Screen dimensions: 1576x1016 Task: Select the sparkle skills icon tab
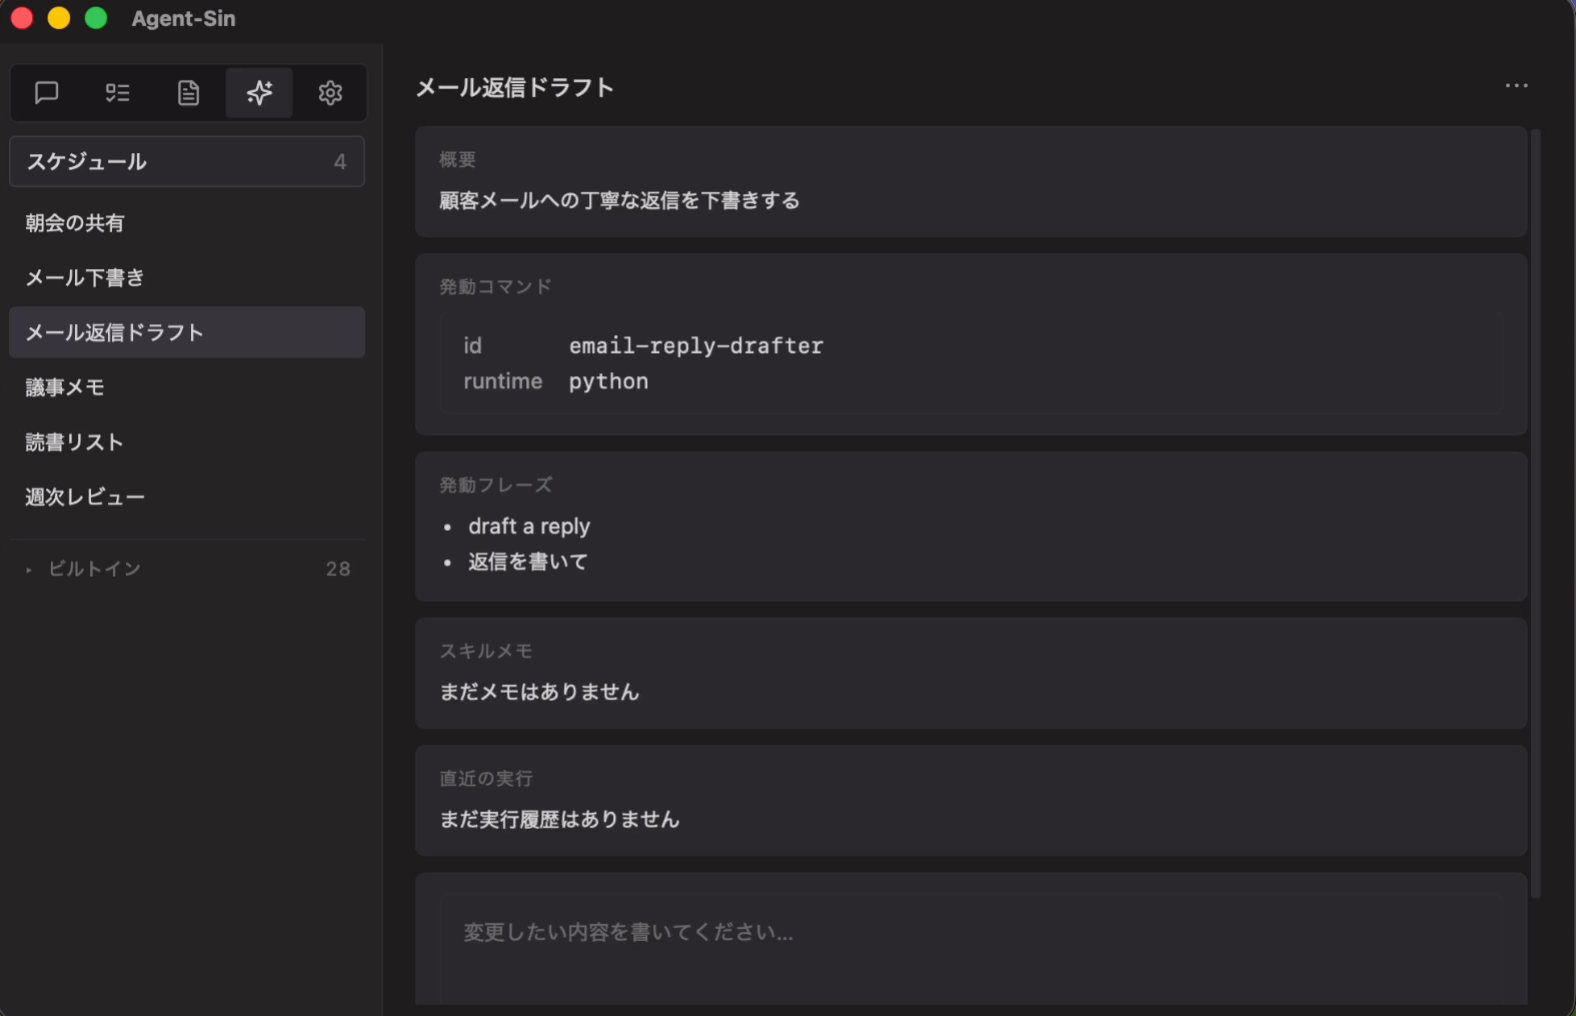coord(259,93)
